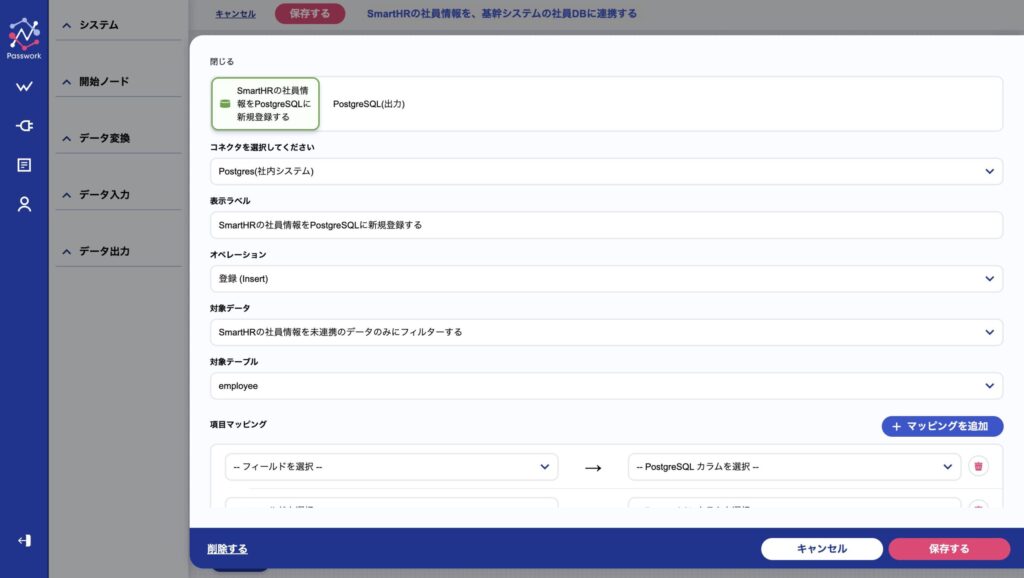Click the logout icon at sidebar bottom
The height and width of the screenshot is (578, 1024).
pyautogui.click(x=24, y=540)
